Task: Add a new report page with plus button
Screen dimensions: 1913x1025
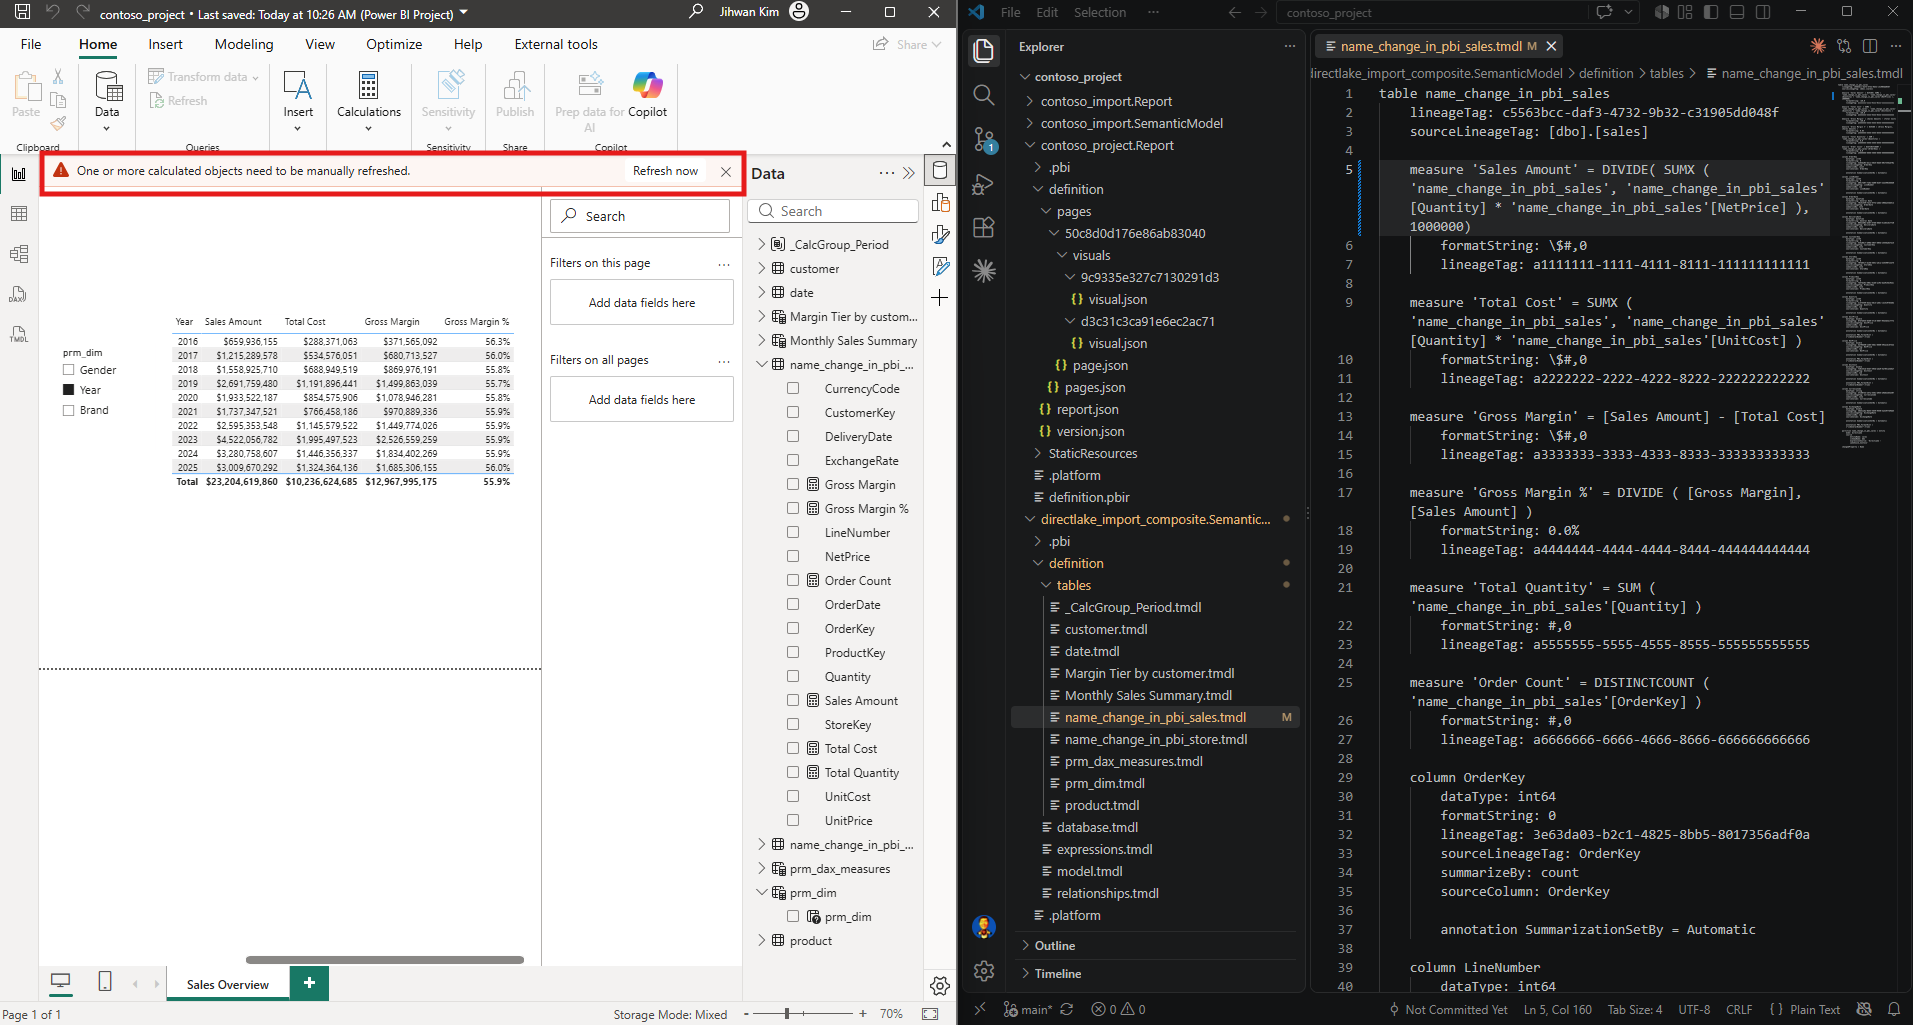Action: tap(309, 983)
